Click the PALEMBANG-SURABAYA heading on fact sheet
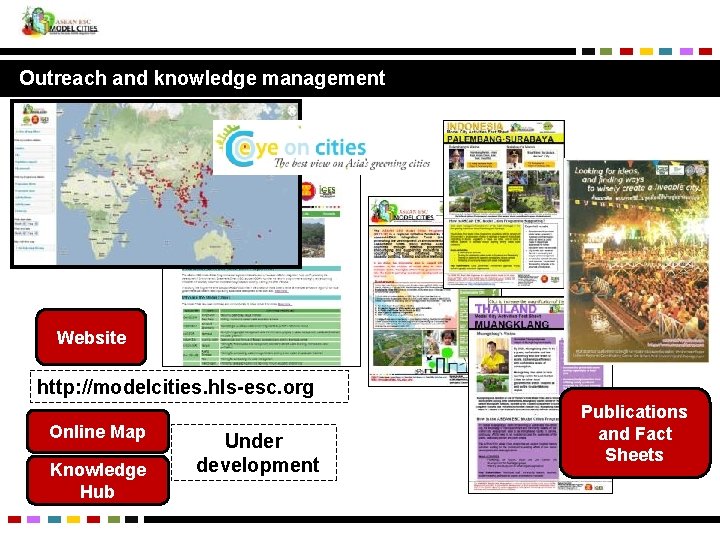The image size is (720, 540). click(x=501, y=139)
